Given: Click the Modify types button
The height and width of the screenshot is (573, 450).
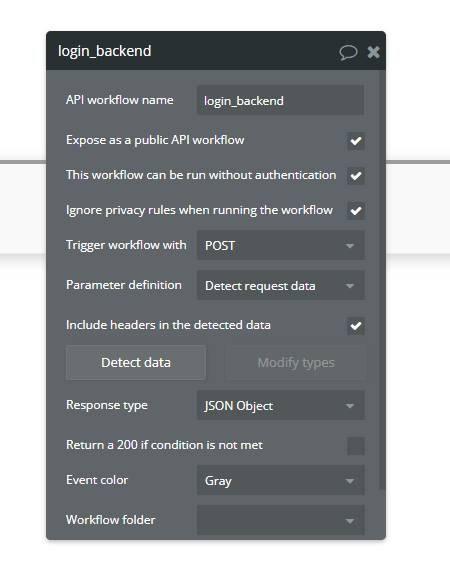Looking at the screenshot, I should point(296,363).
